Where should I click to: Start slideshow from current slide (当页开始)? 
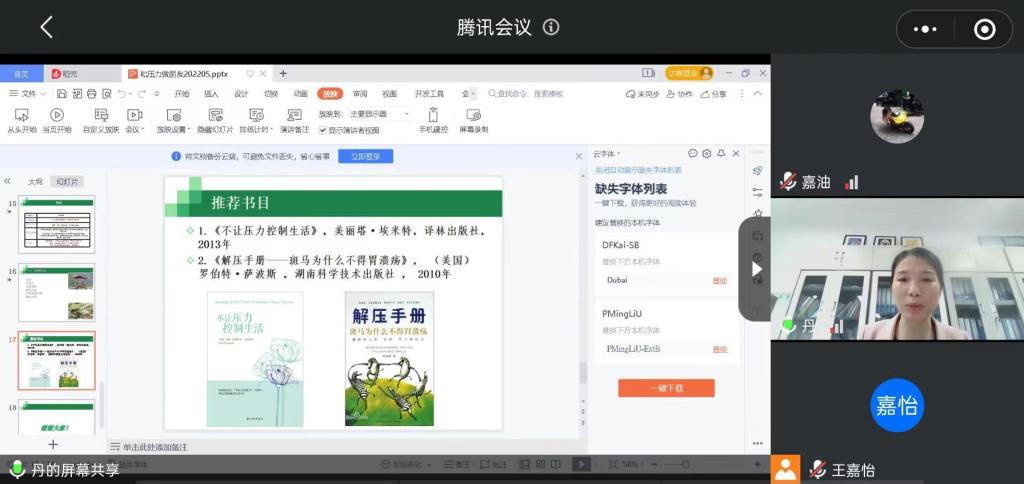click(x=57, y=116)
